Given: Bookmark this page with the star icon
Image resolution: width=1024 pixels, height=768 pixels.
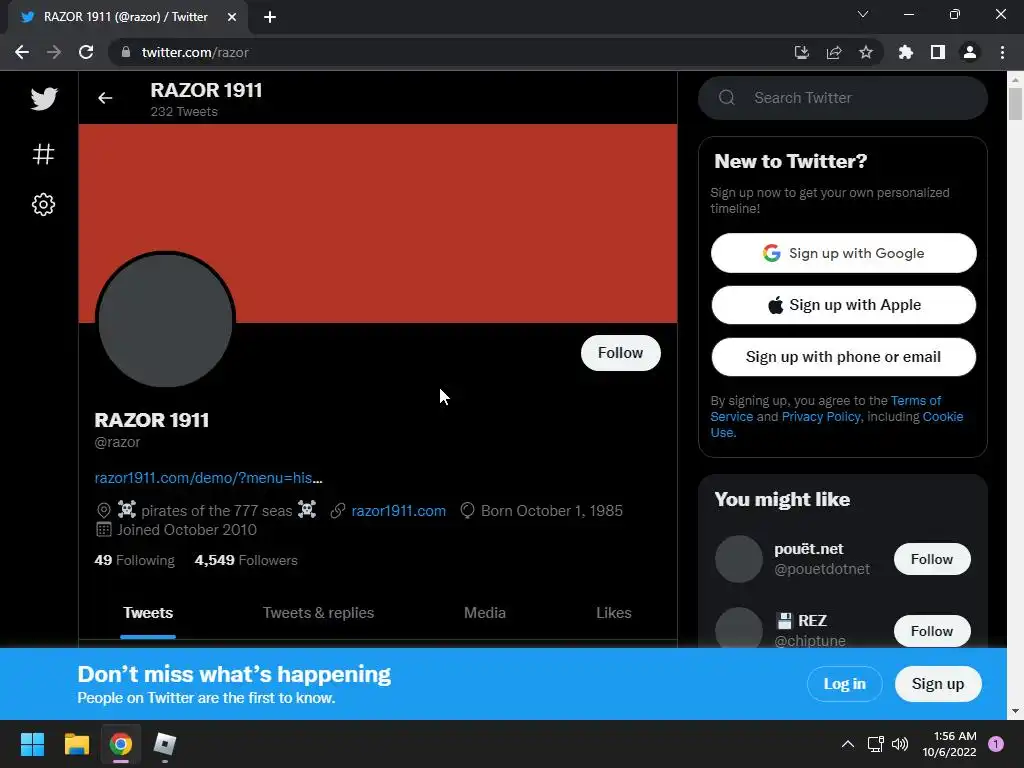Looking at the screenshot, I should click(x=866, y=52).
